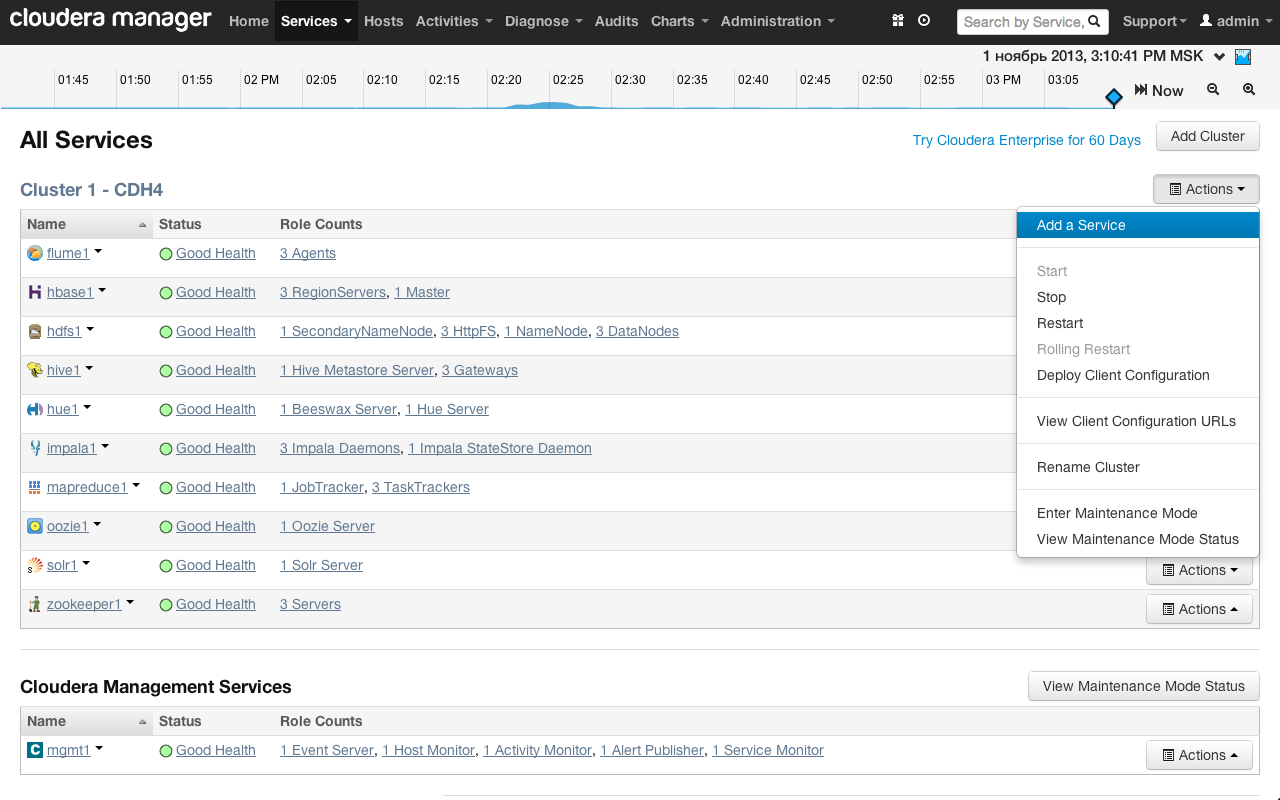Screen dimensions: 1280x800
Task: Click the flume1 service icon
Action: [x=35, y=253]
